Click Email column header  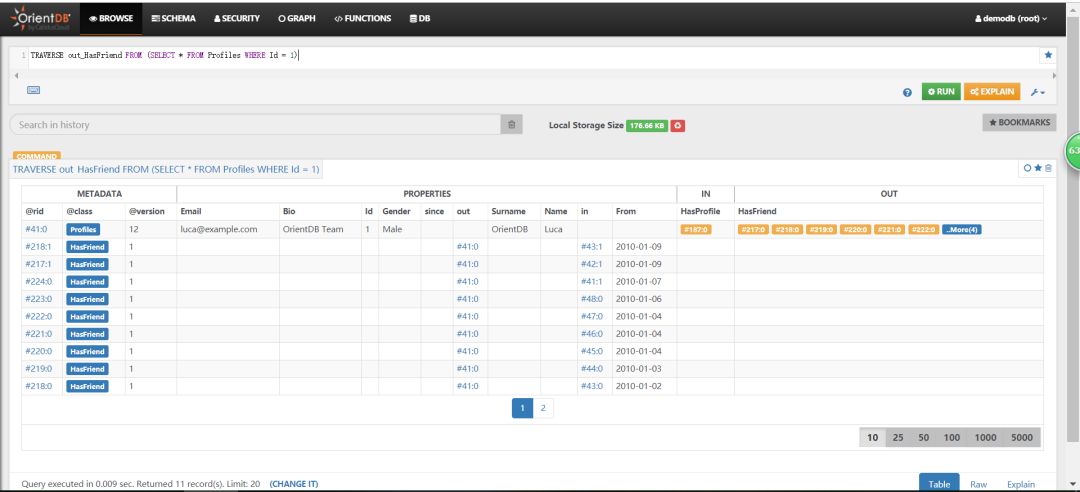coord(190,212)
